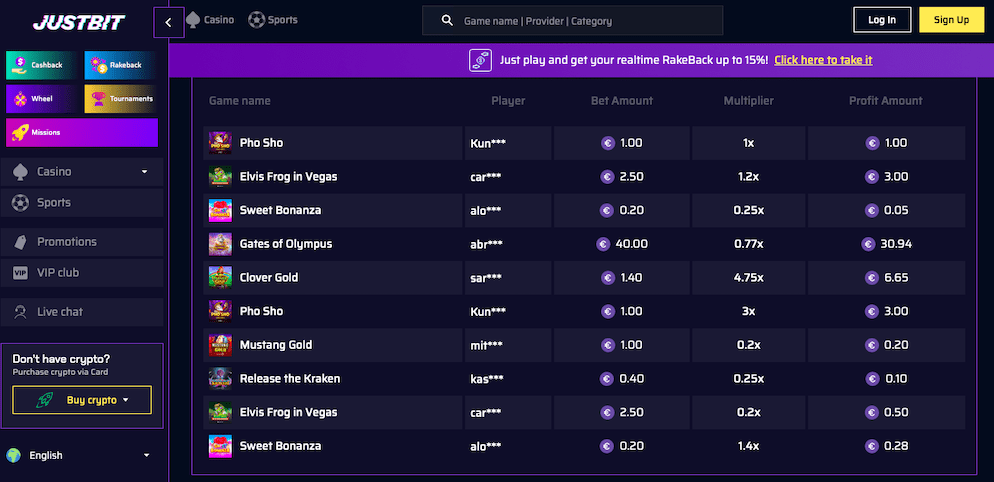
Task: Click player name sar***
Action: [x=486, y=278]
